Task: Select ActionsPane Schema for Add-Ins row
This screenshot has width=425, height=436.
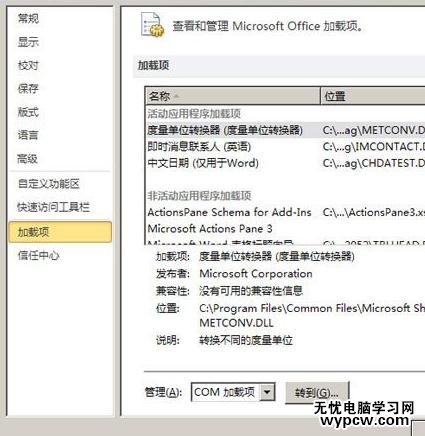Action: click(285, 212)
